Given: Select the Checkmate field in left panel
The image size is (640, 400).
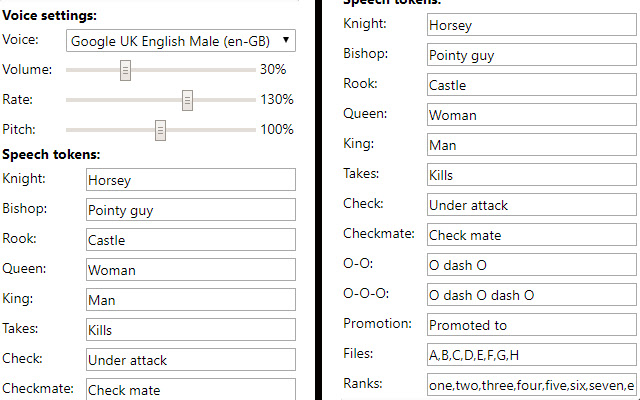Looking at the screenshot, I should [191, 389].
